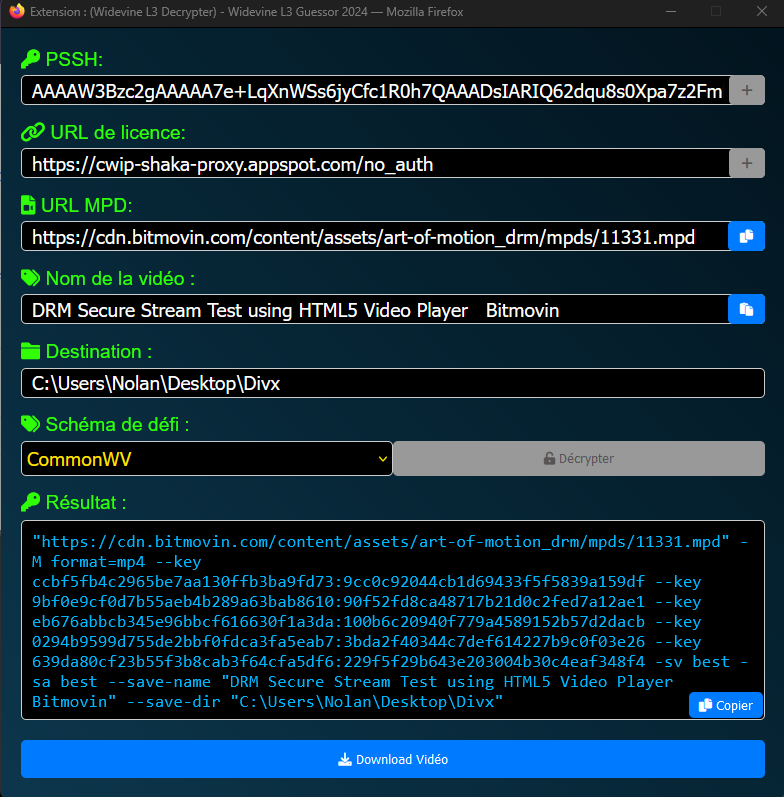Focus the Destination path input field

[393, 383]
